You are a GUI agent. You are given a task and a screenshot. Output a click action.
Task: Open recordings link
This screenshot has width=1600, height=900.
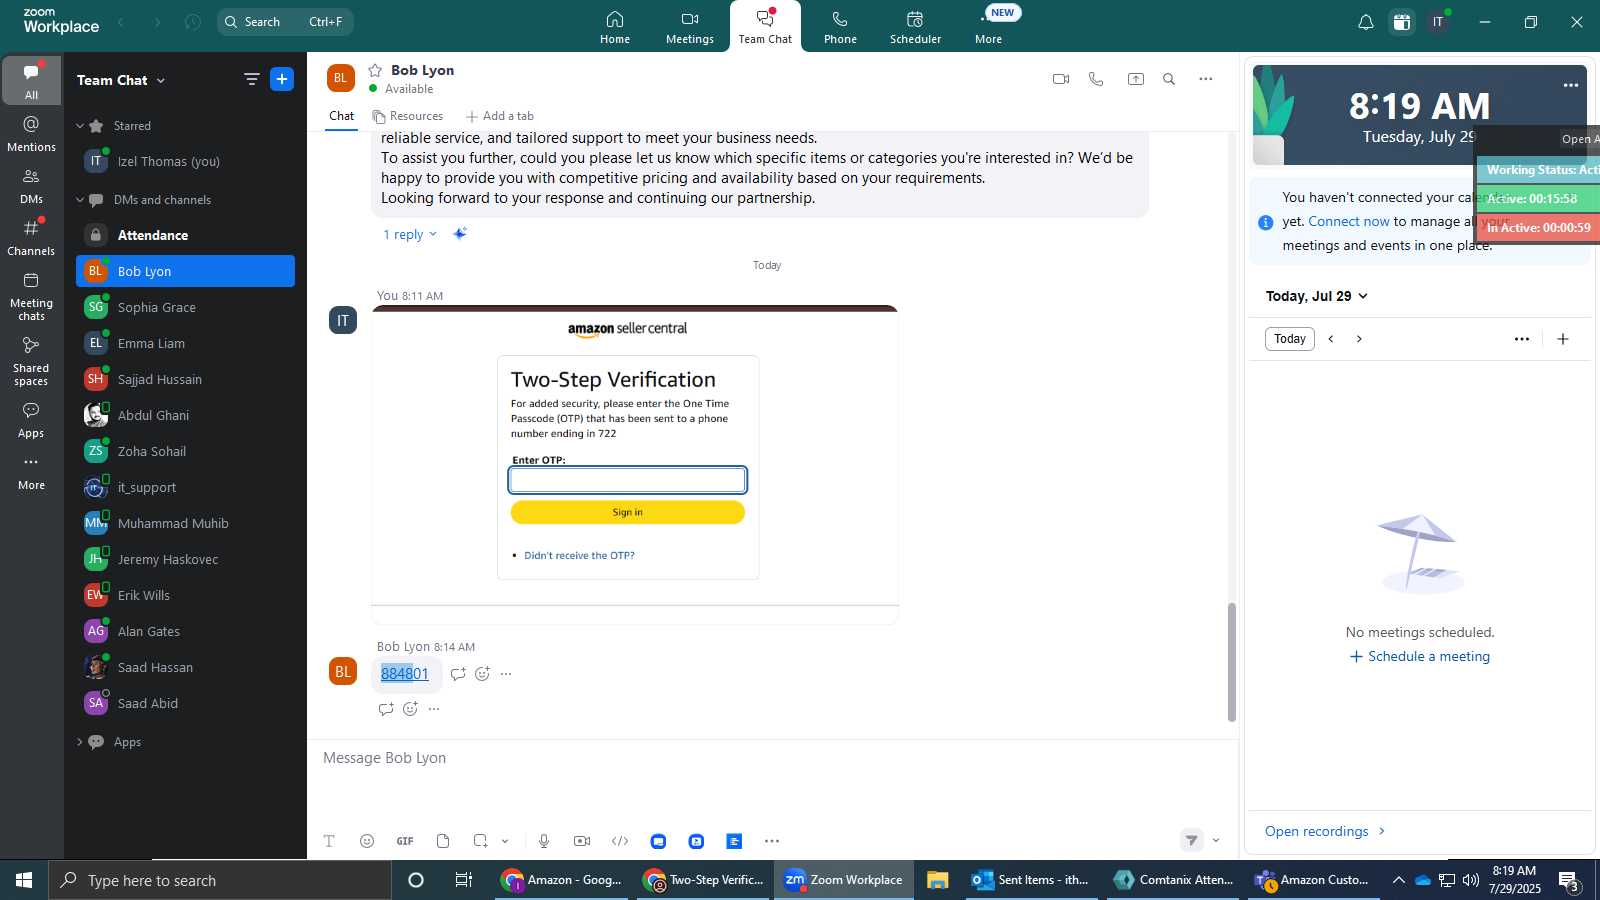[x=1325, y=831]
